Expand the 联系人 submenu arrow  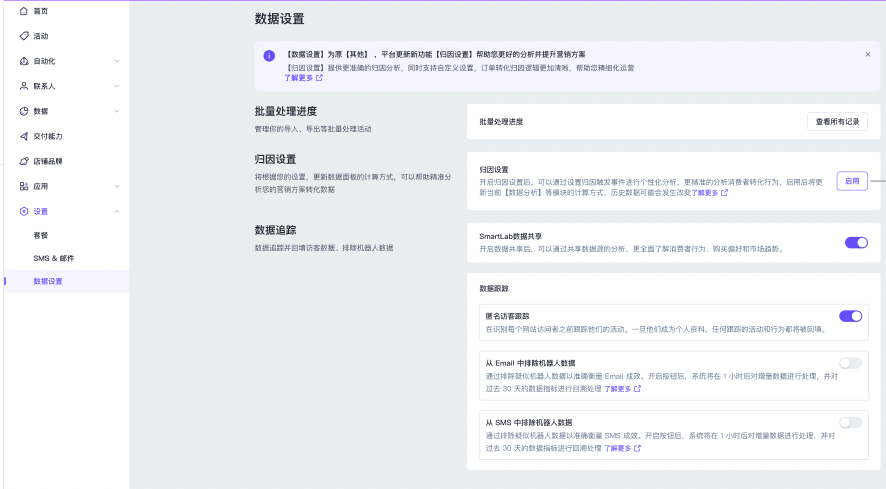coord(116,86)
